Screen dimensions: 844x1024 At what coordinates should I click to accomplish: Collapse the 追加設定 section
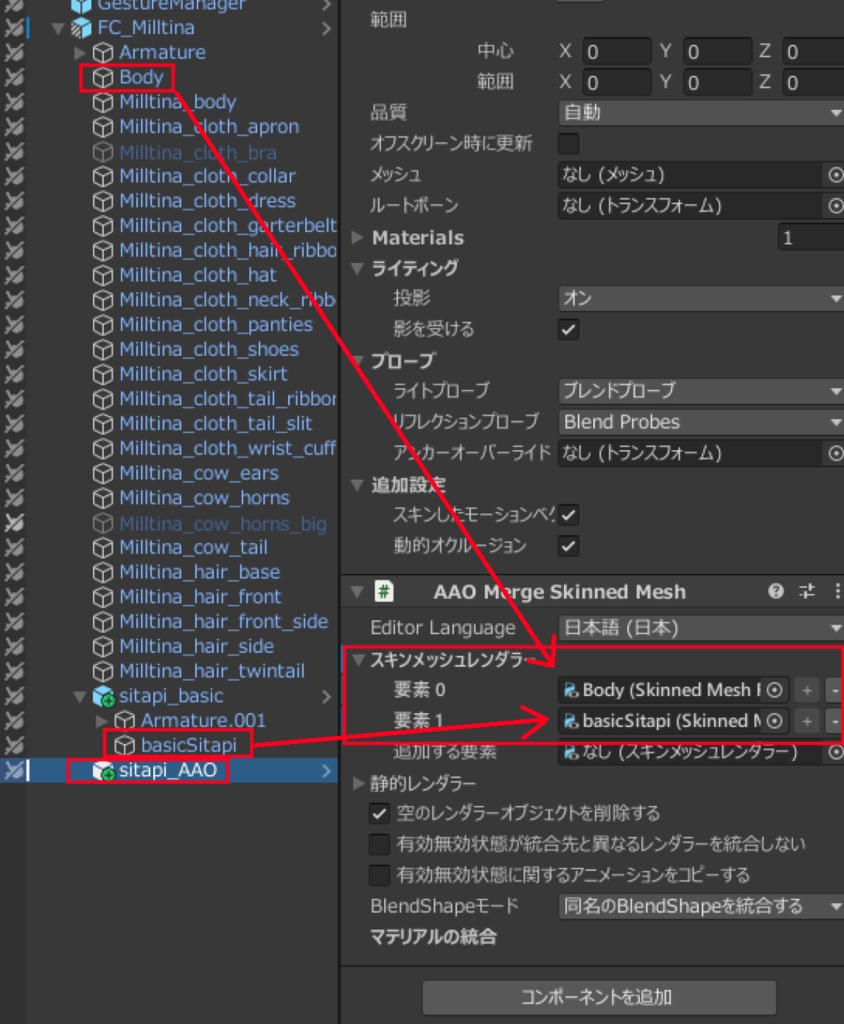tap(357, 485)
